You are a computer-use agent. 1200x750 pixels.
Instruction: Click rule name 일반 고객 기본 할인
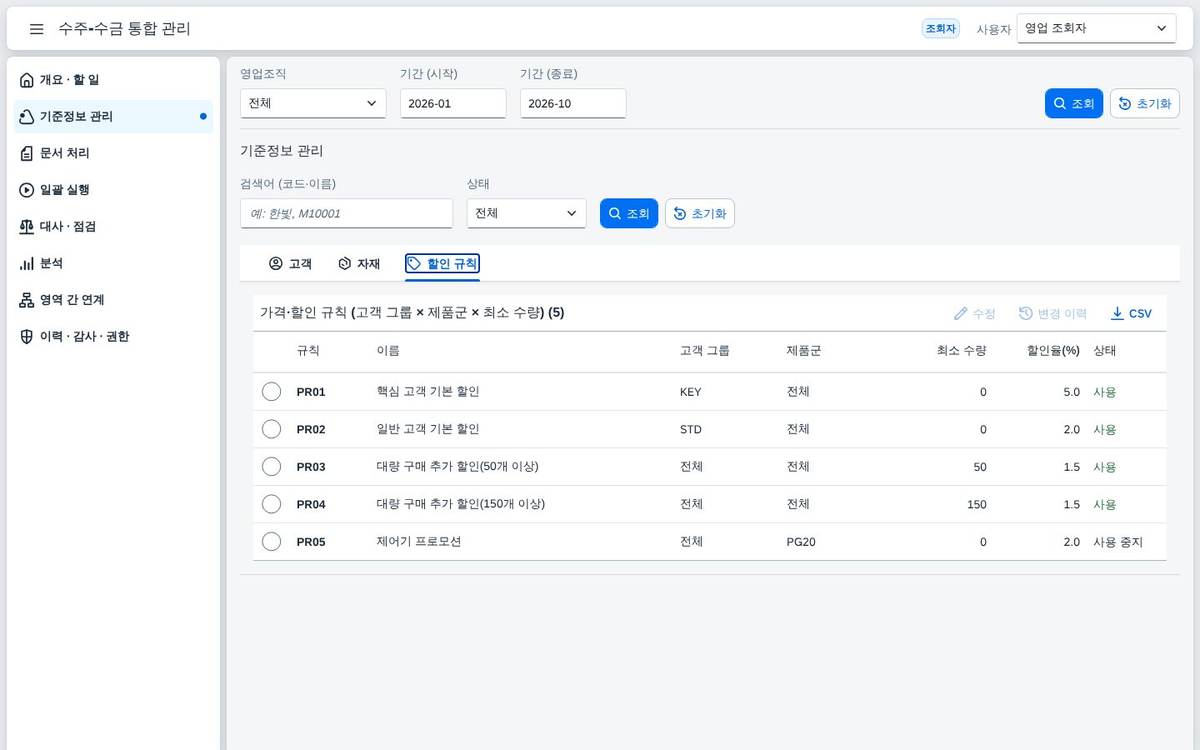pos(428,429)
